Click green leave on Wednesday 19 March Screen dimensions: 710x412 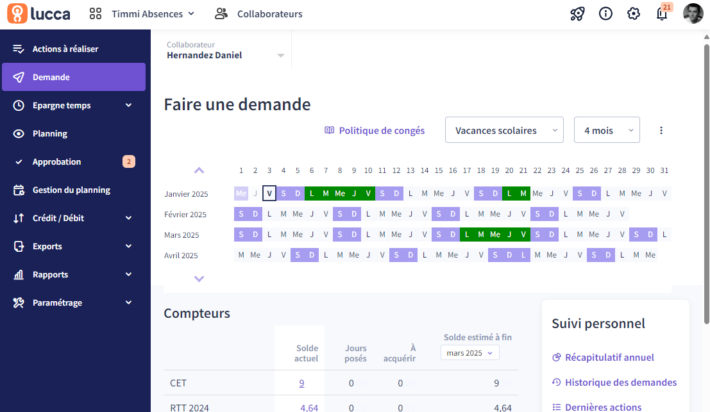(x=495, y=235)
